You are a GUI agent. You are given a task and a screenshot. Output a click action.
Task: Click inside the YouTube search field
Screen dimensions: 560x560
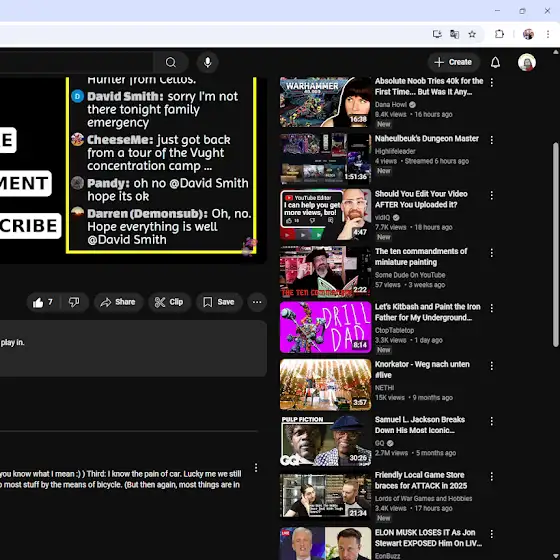tap(76, 62)
